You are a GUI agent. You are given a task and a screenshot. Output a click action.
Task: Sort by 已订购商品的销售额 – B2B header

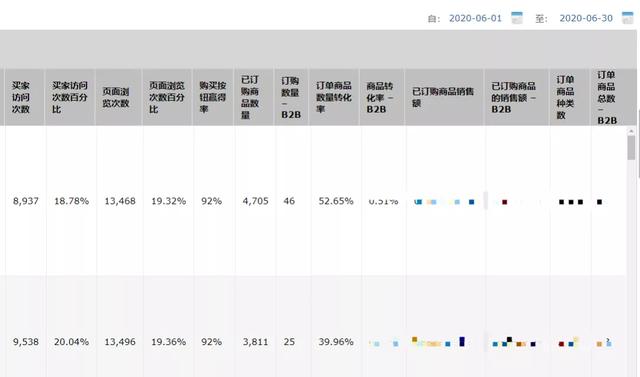tap(513, 97)
